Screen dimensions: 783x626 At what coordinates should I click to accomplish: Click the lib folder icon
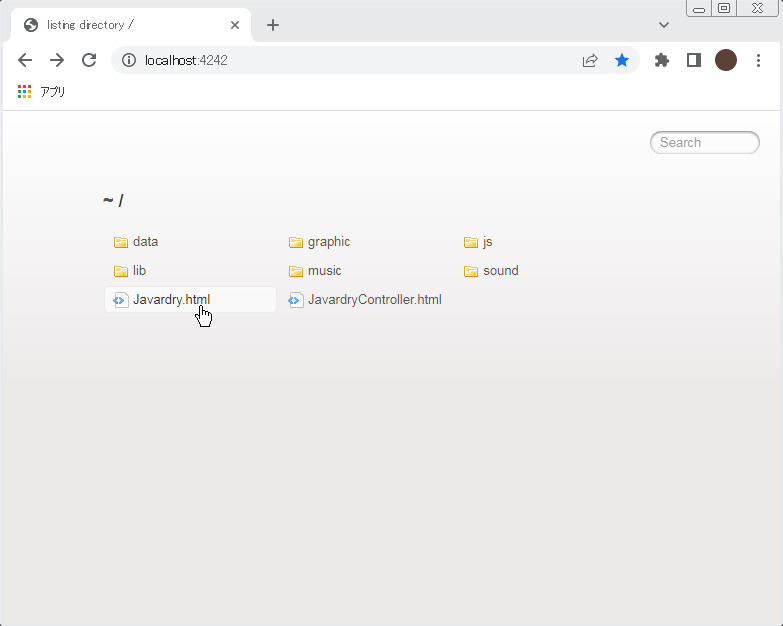pyautogui.click(x=121, y=271)
